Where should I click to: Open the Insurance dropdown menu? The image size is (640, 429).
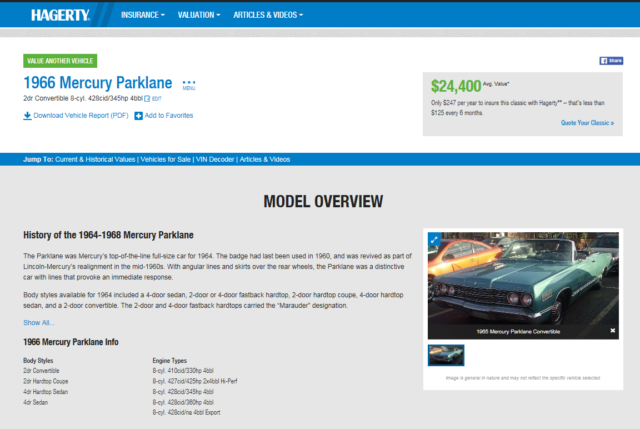coord(142,15)
